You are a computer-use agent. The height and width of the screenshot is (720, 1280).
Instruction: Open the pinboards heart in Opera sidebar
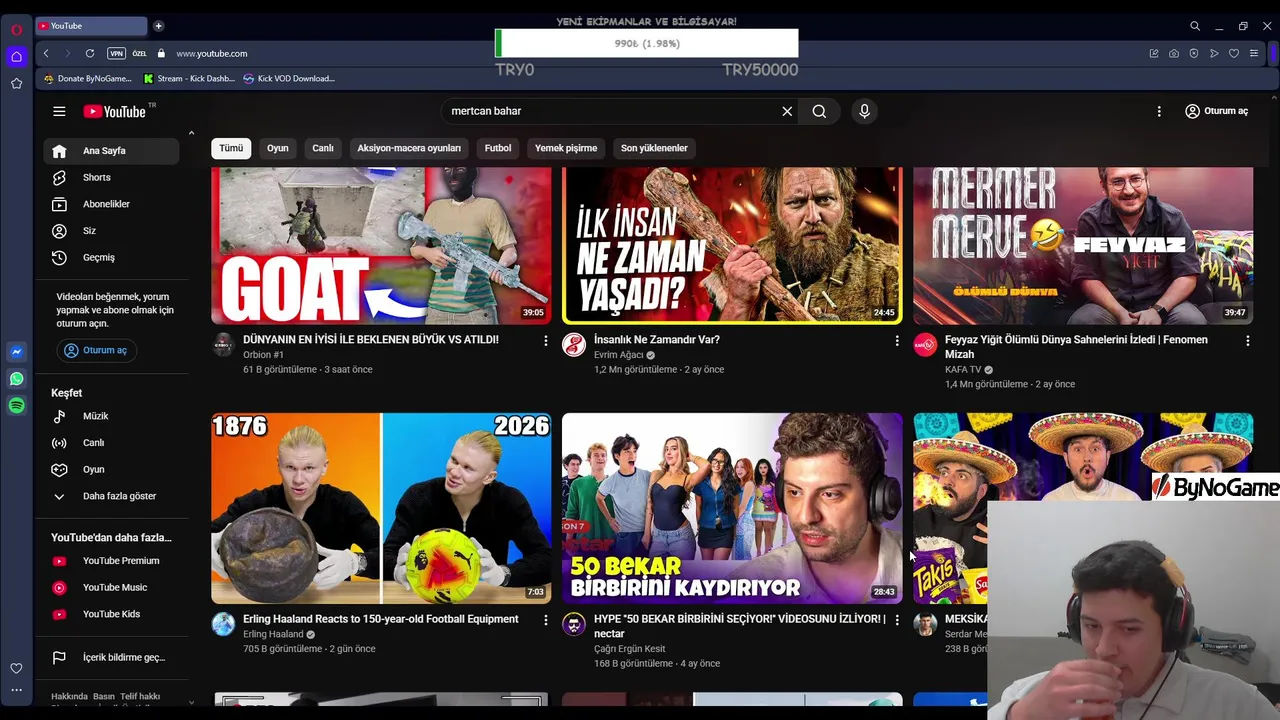16,668
